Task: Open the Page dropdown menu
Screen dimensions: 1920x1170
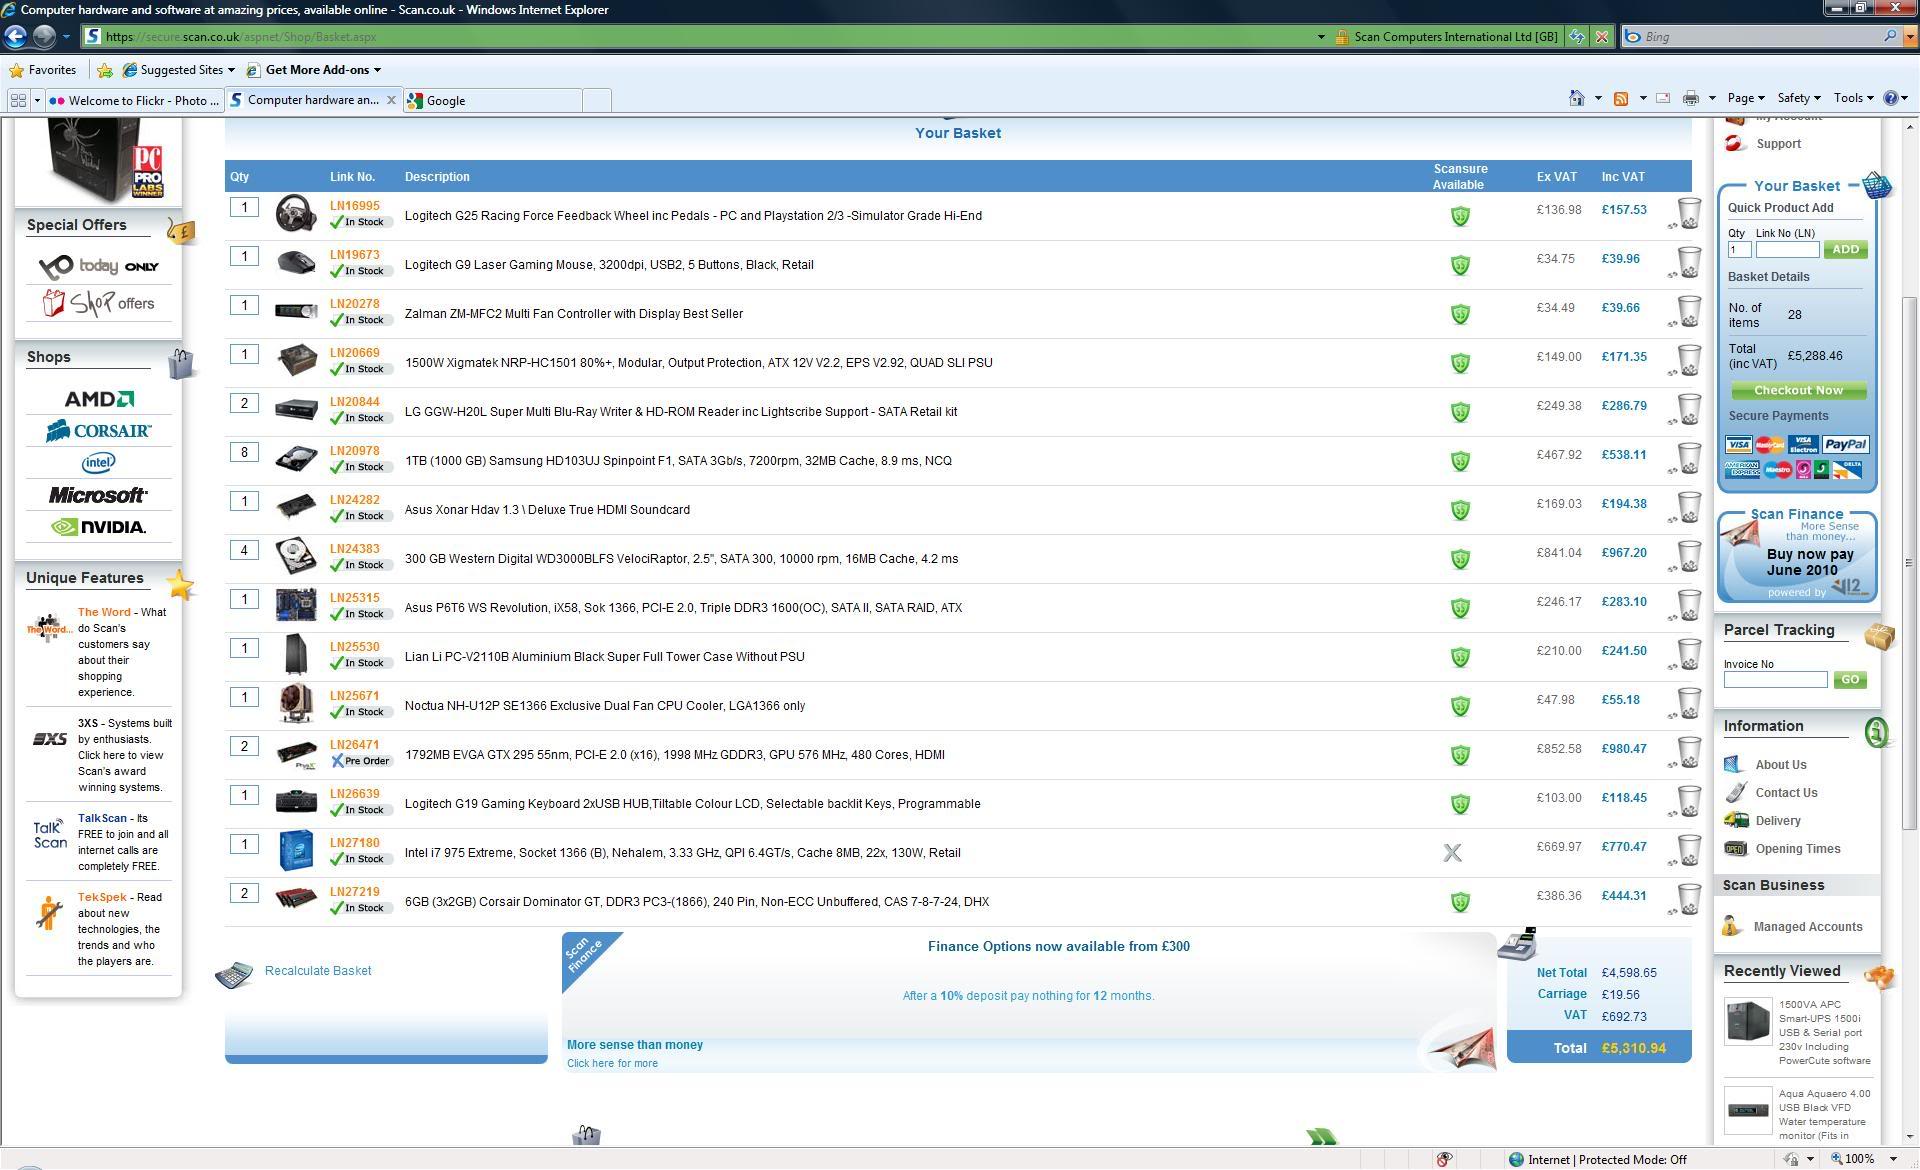Action: pos(1745,98)
